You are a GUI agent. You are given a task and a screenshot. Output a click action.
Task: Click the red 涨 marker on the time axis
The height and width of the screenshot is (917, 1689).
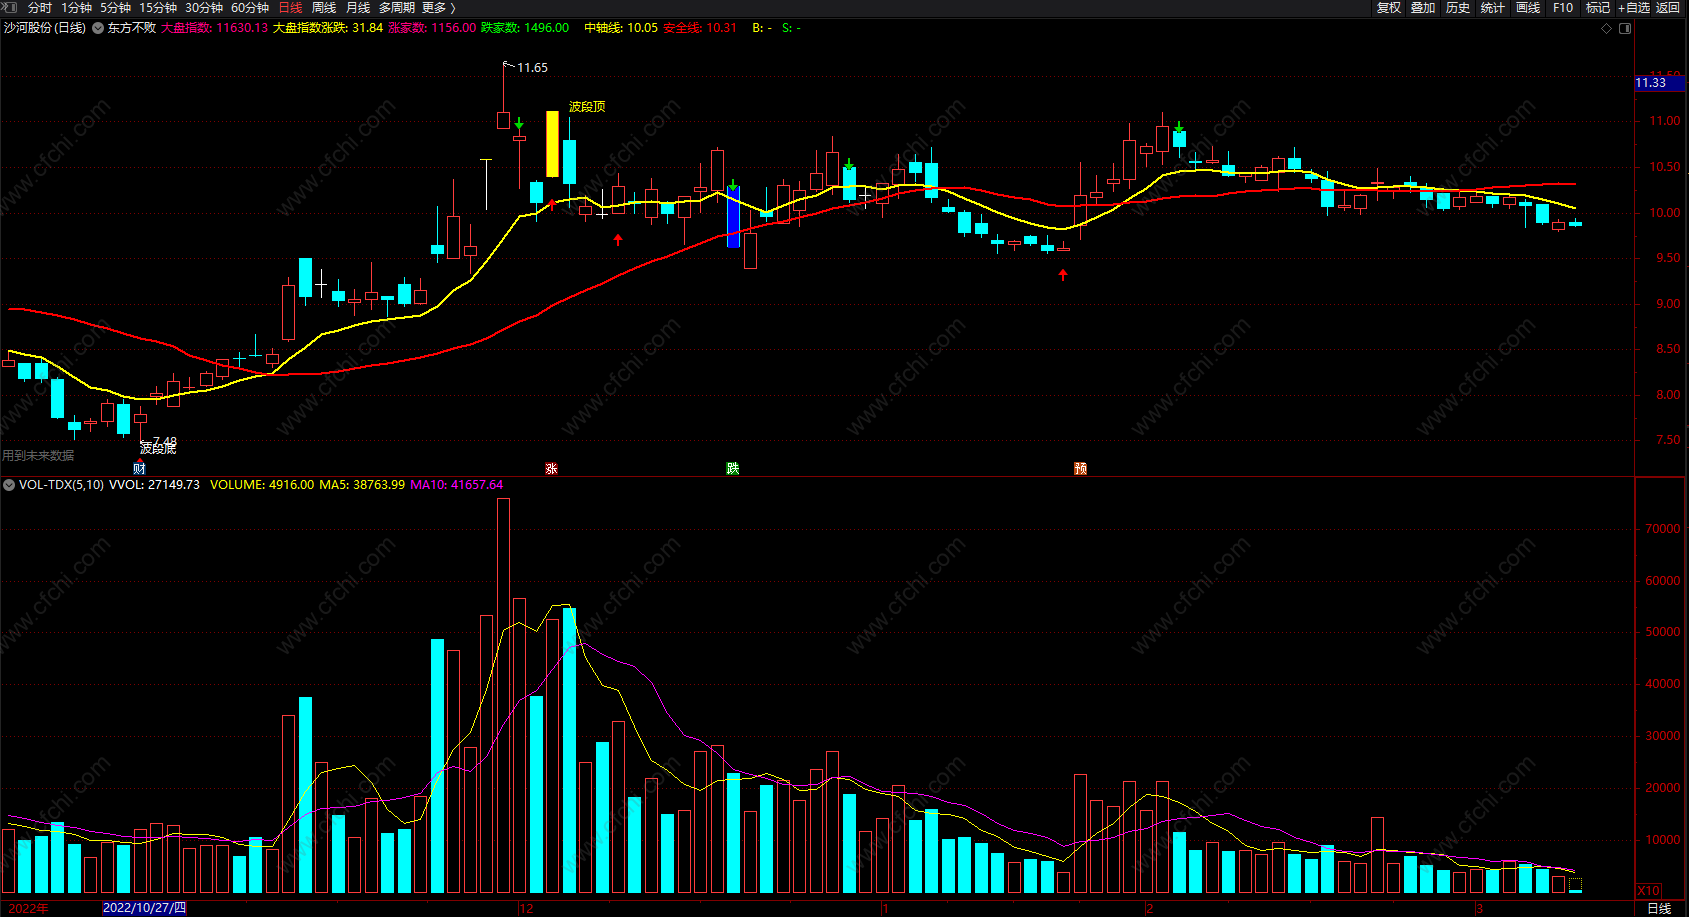click(x=551, y=468)
